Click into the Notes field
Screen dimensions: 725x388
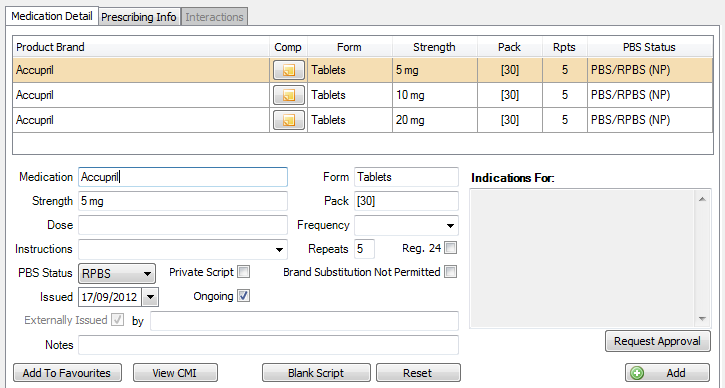pyautogui.click(x=268, y=345)
